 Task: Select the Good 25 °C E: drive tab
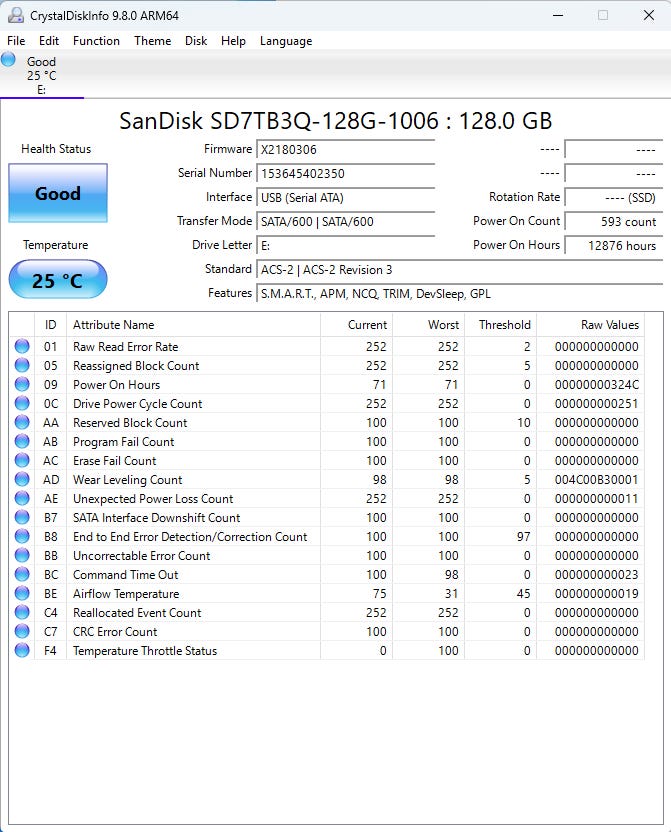(x=41, y=75)
